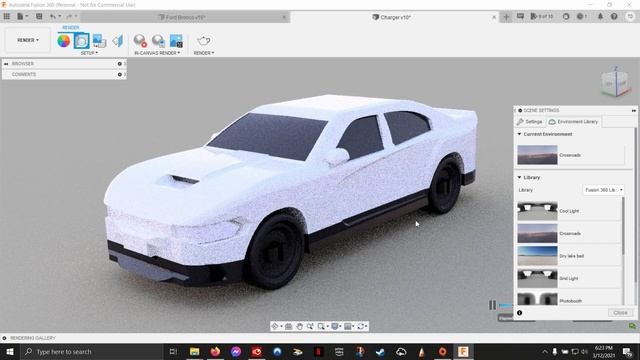Collapse the Library section

click(x=519, y=178)
